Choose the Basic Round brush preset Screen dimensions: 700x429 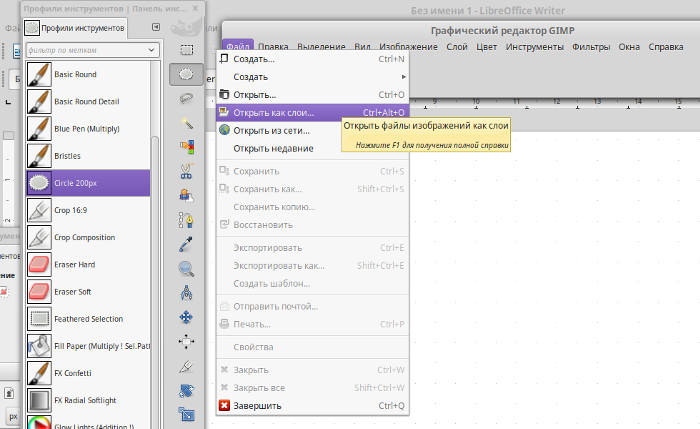(88, 74)
